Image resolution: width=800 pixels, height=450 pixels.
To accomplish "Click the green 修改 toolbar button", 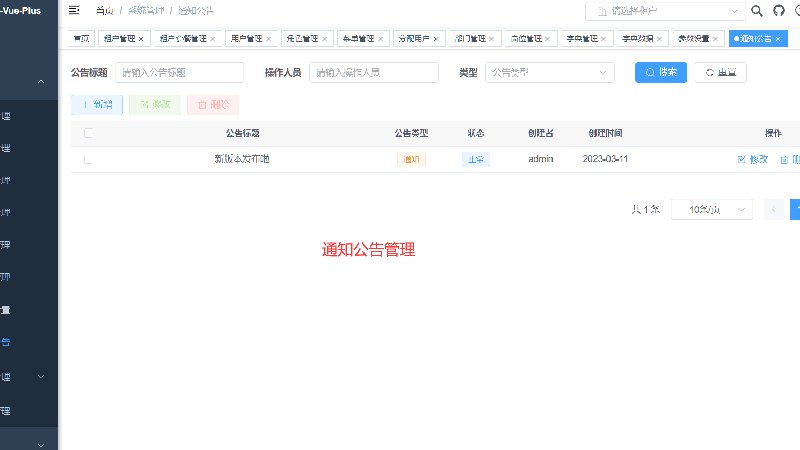I will [x=155, y=105].
